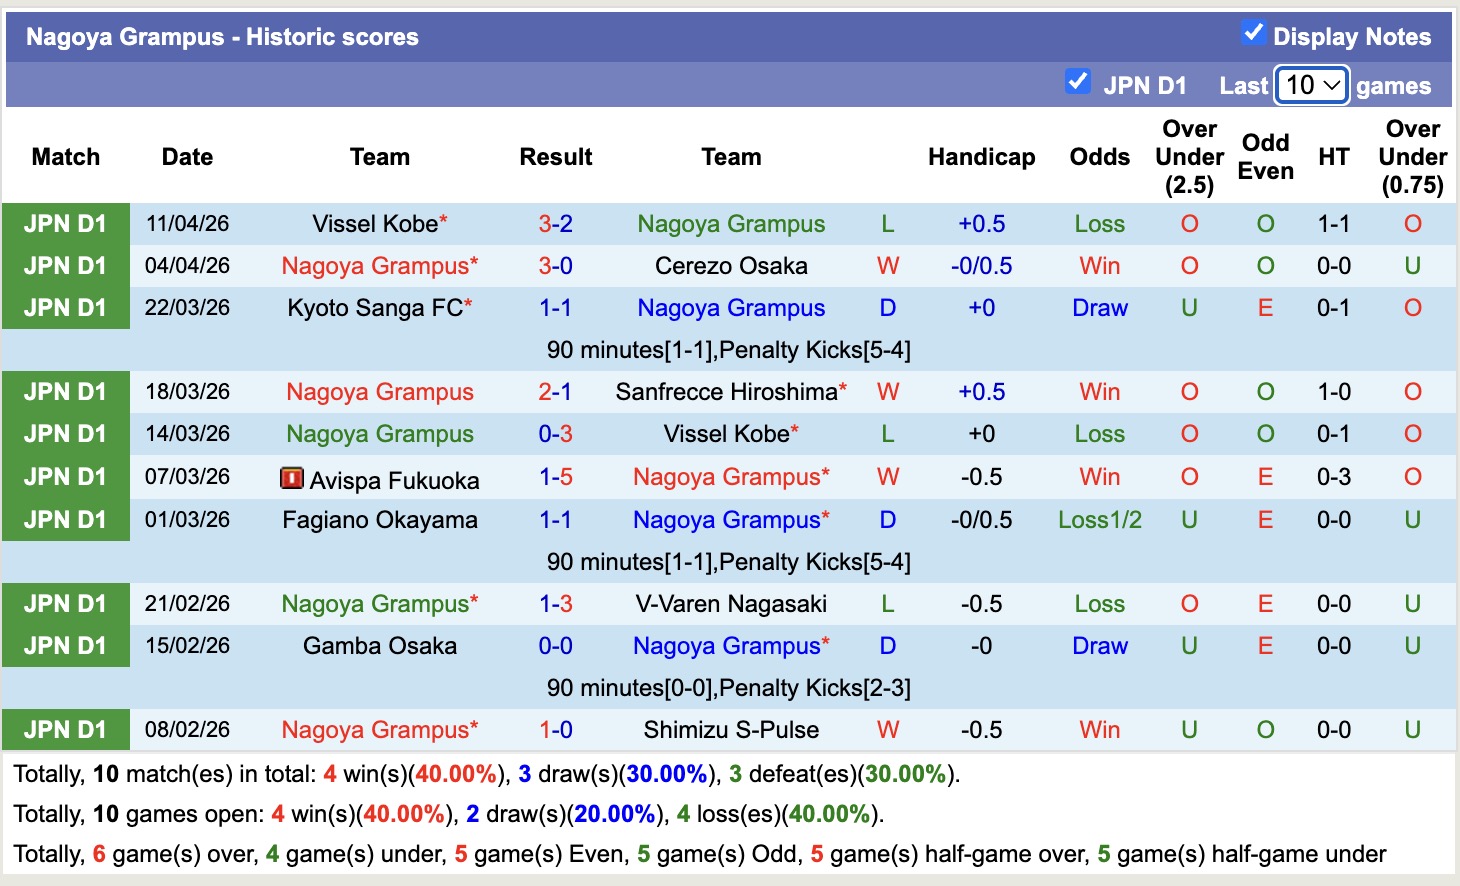Open the Cerezo Osaka team link
Screen dimensions: 1460x886
pos(731,266)
